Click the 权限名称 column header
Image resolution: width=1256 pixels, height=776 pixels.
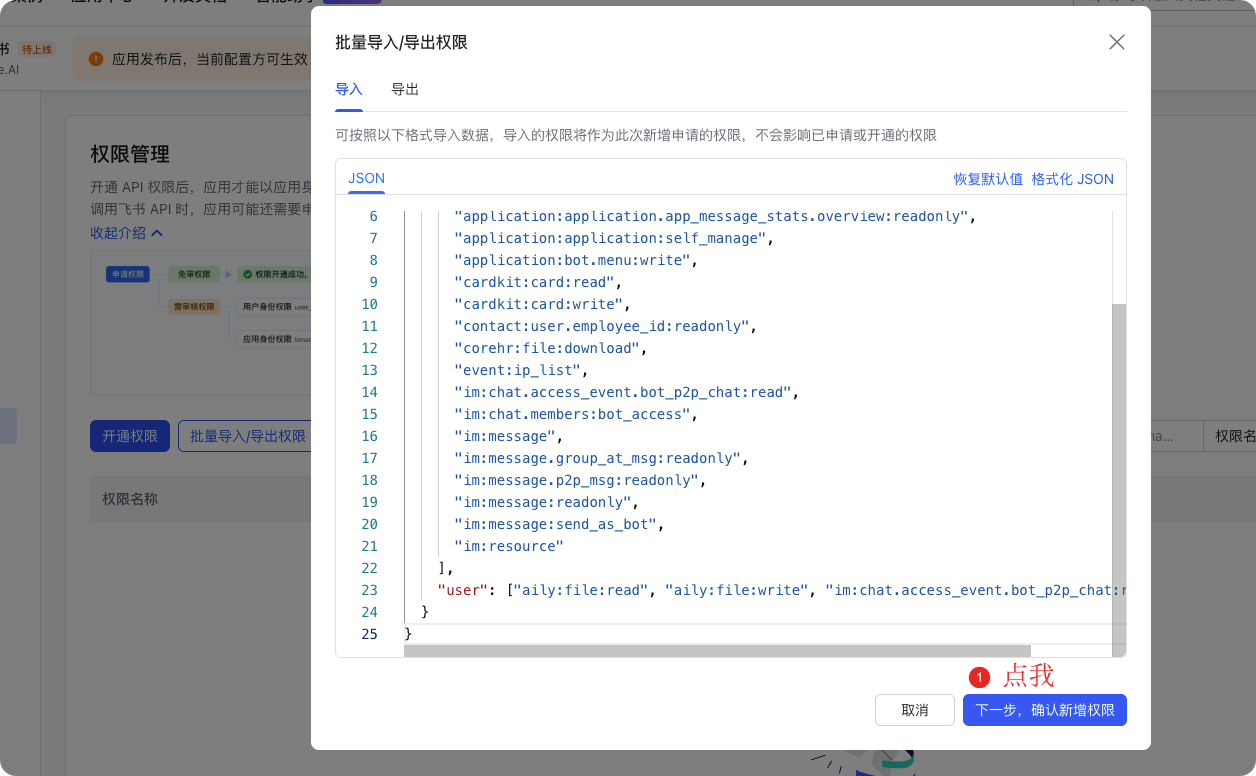pos(130,499)
